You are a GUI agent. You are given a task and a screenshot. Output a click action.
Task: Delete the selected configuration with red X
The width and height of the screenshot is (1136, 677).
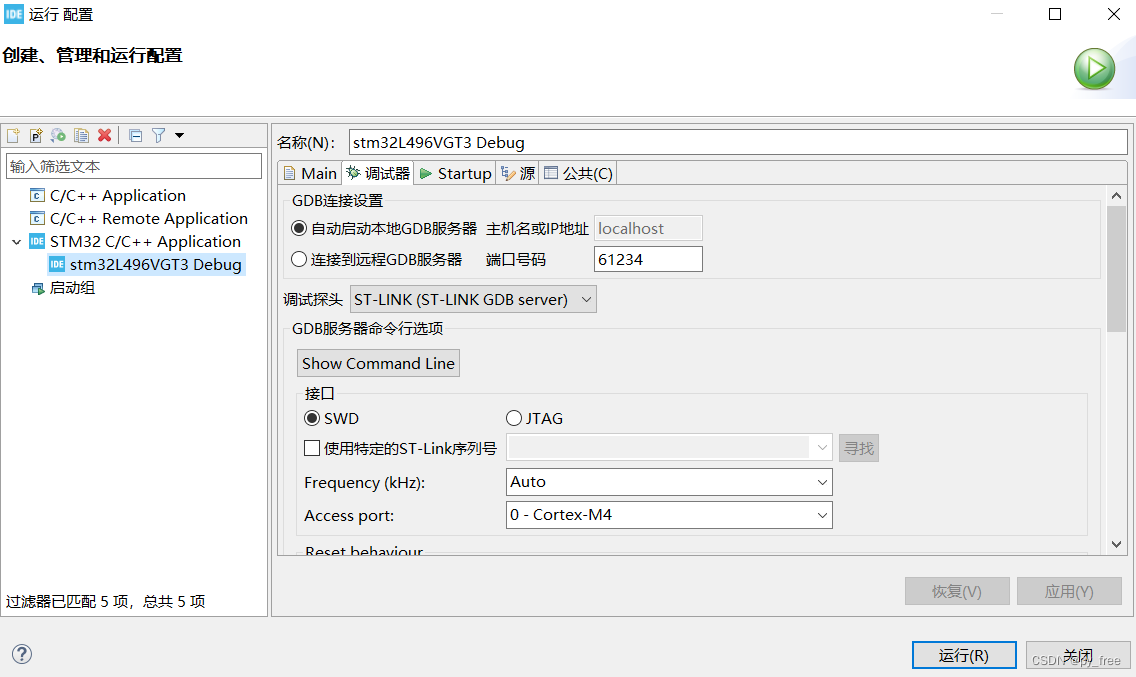104,136
